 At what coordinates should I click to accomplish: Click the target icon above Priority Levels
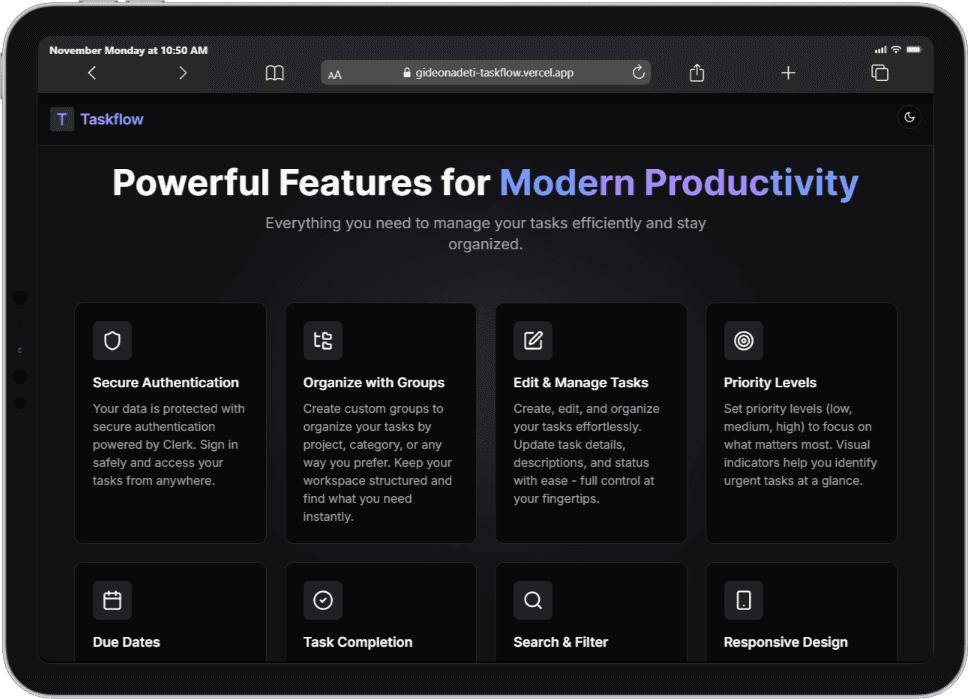click(x=743, y=340)
